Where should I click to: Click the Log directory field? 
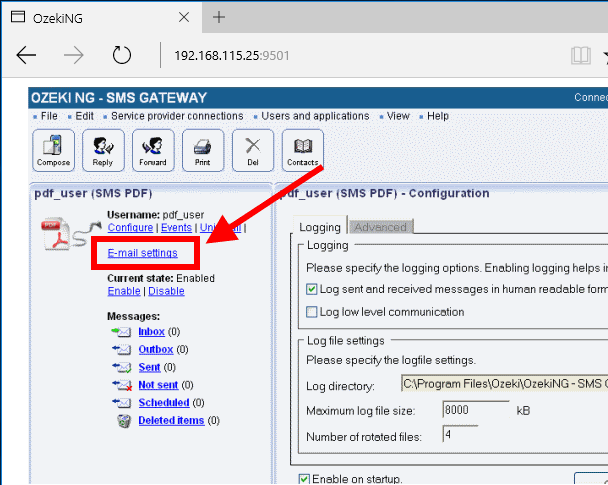[x=504, y=384]
